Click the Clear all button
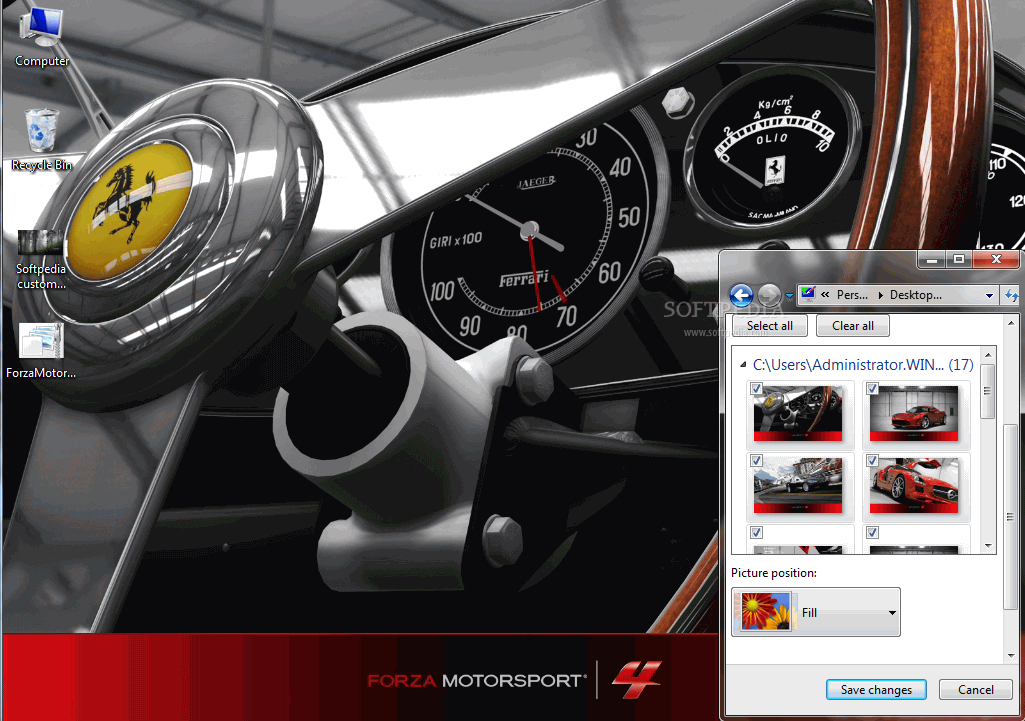1025x721 pixels. click(852, 326)
